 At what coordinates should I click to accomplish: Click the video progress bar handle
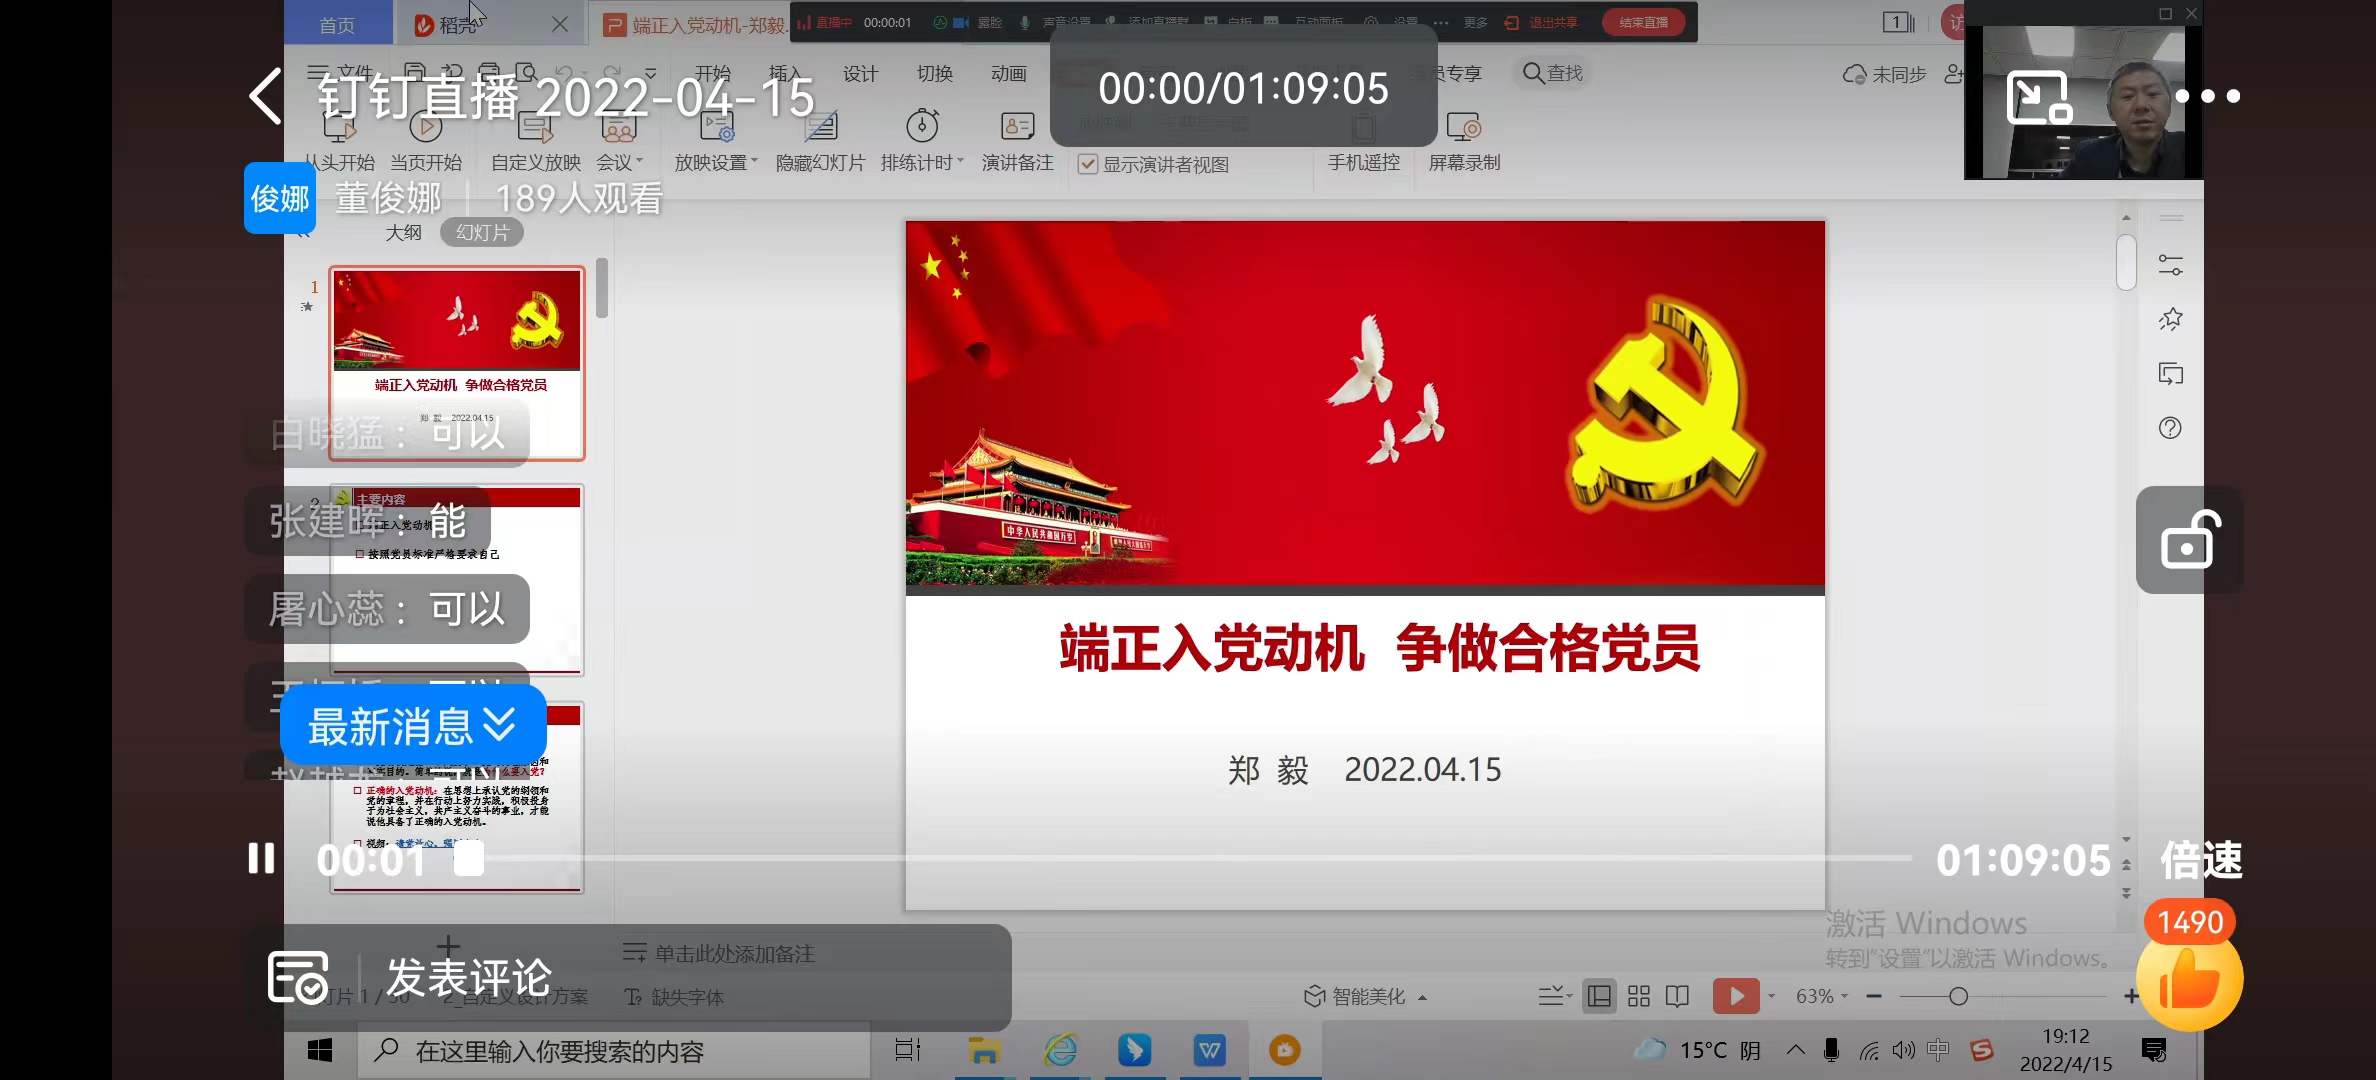468,859
